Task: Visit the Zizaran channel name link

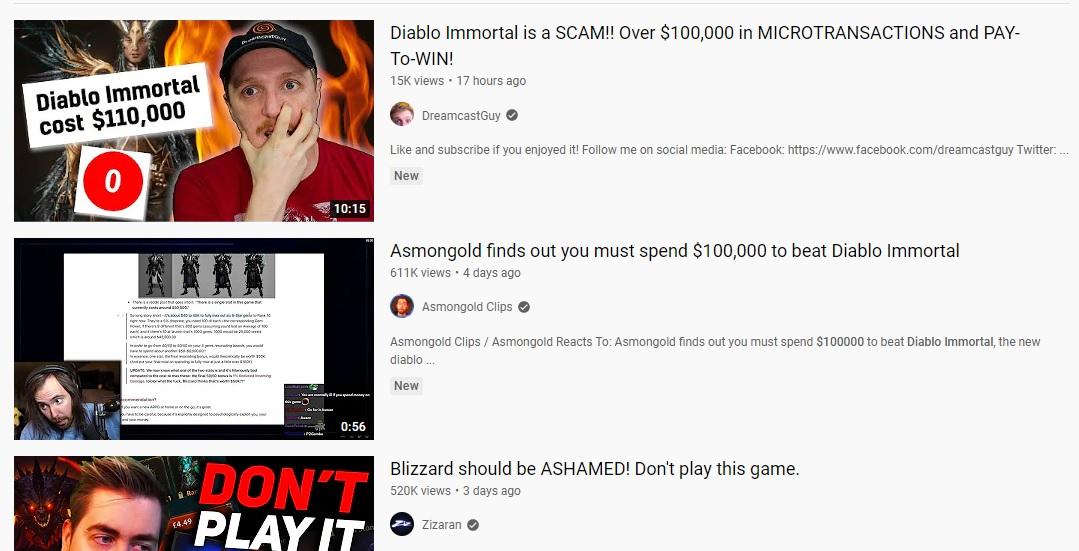Action: (x=442, y=525)
